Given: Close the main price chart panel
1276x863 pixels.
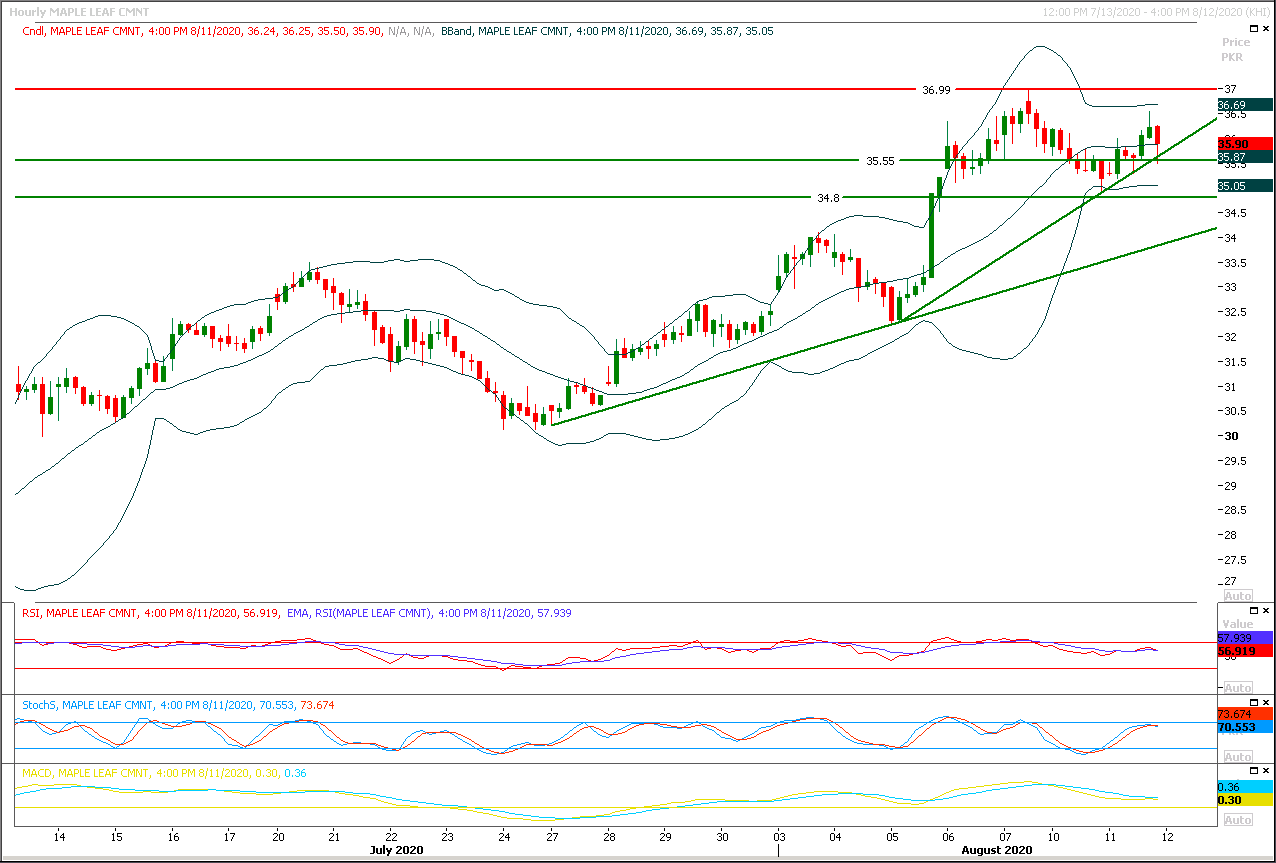Looking at the screenshot, I should [1265, 29].
